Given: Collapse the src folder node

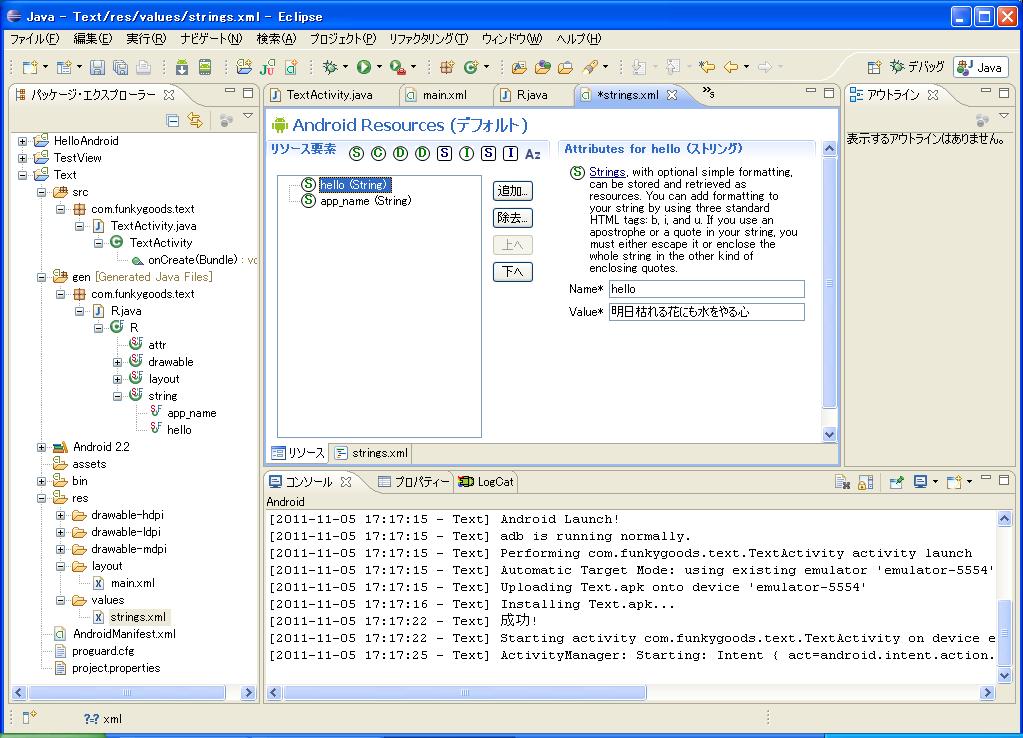Looking at the screenshot, I should click(x=42, y=192).
